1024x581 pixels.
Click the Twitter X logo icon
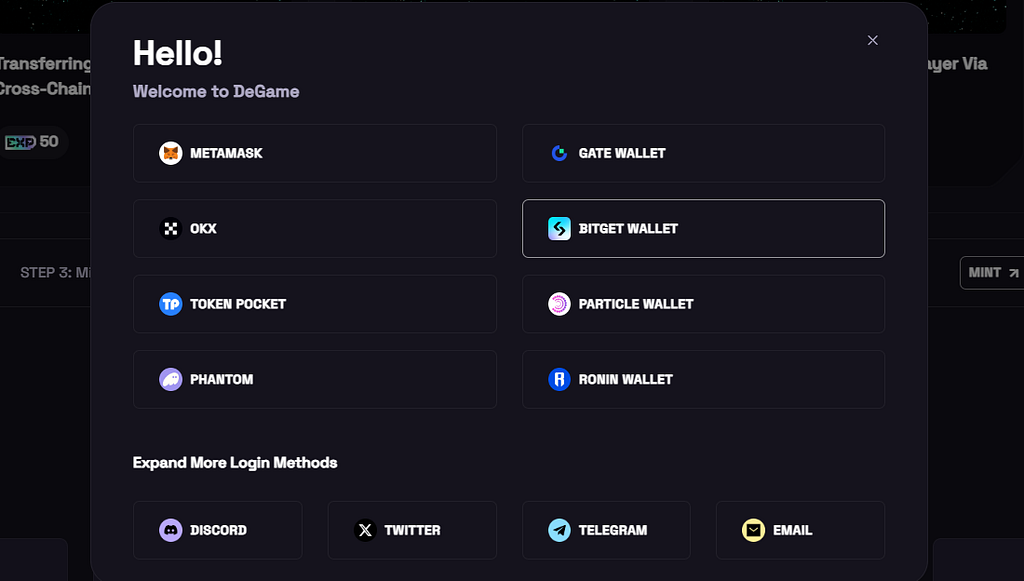(x=365, y=530)
